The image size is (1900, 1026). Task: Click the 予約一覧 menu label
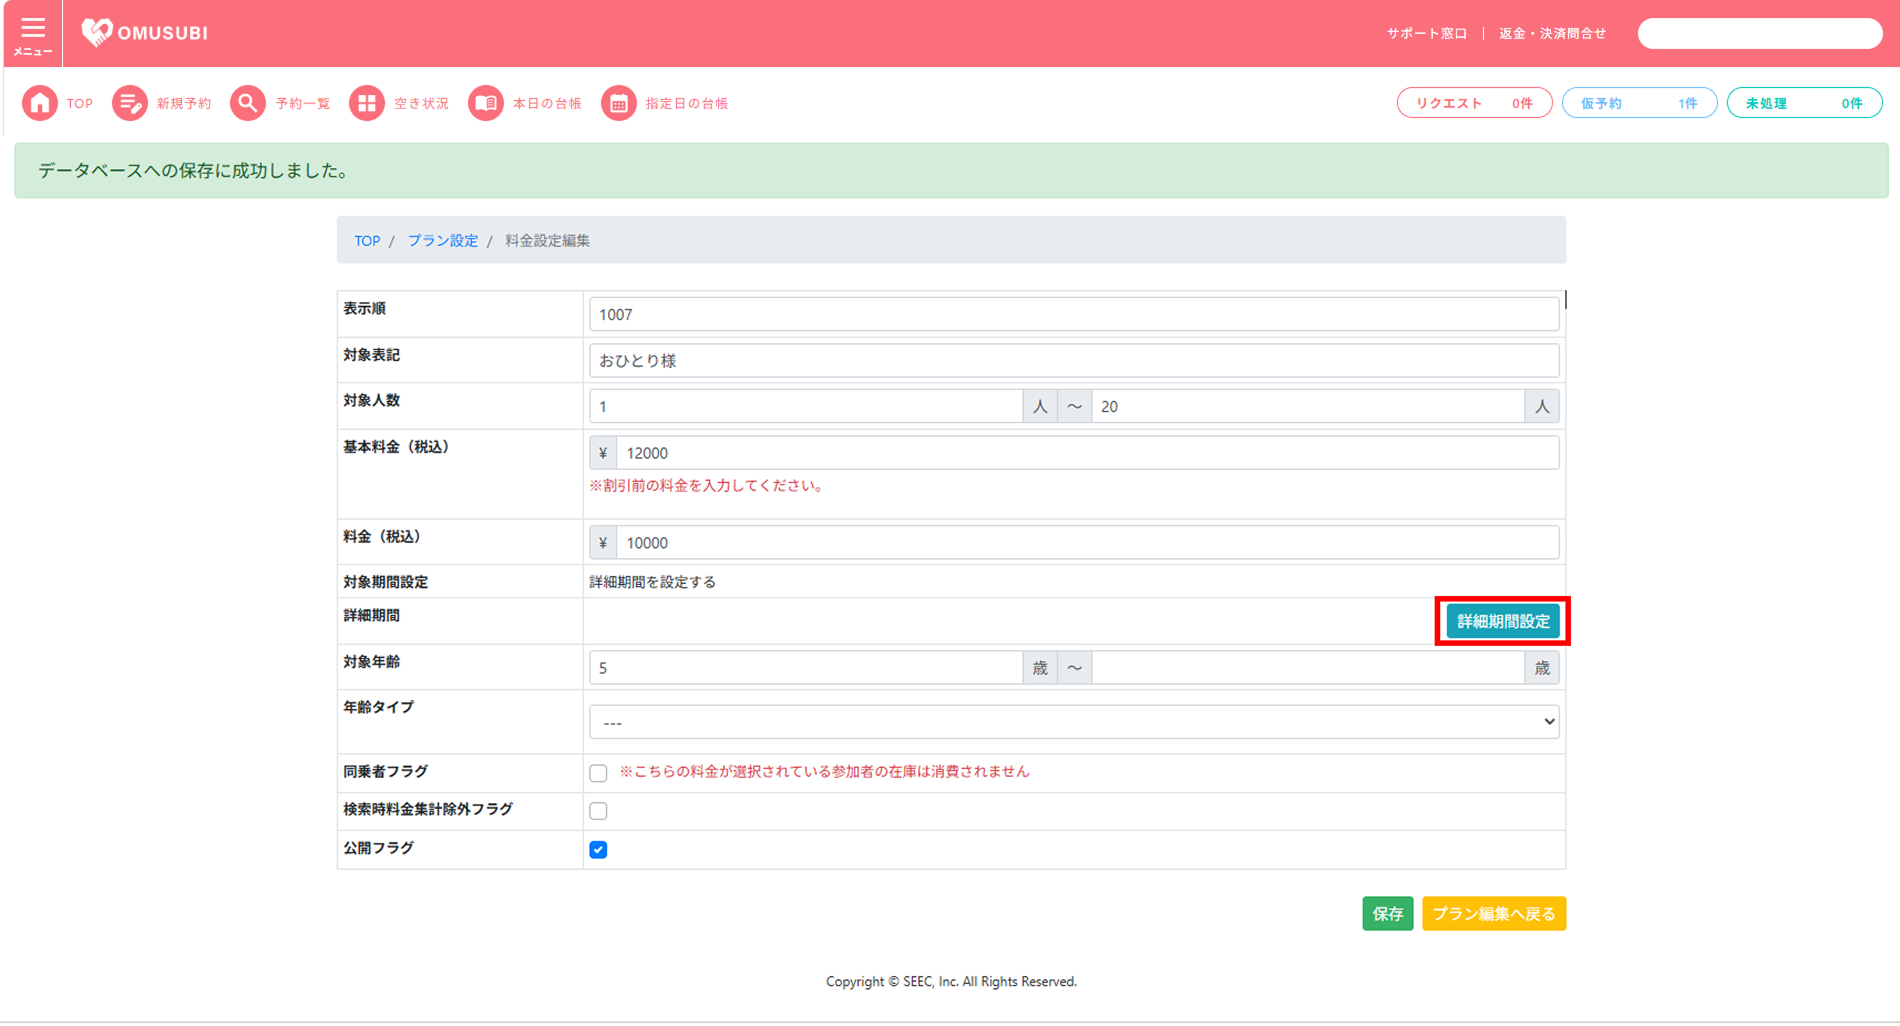tap(303, 104)
